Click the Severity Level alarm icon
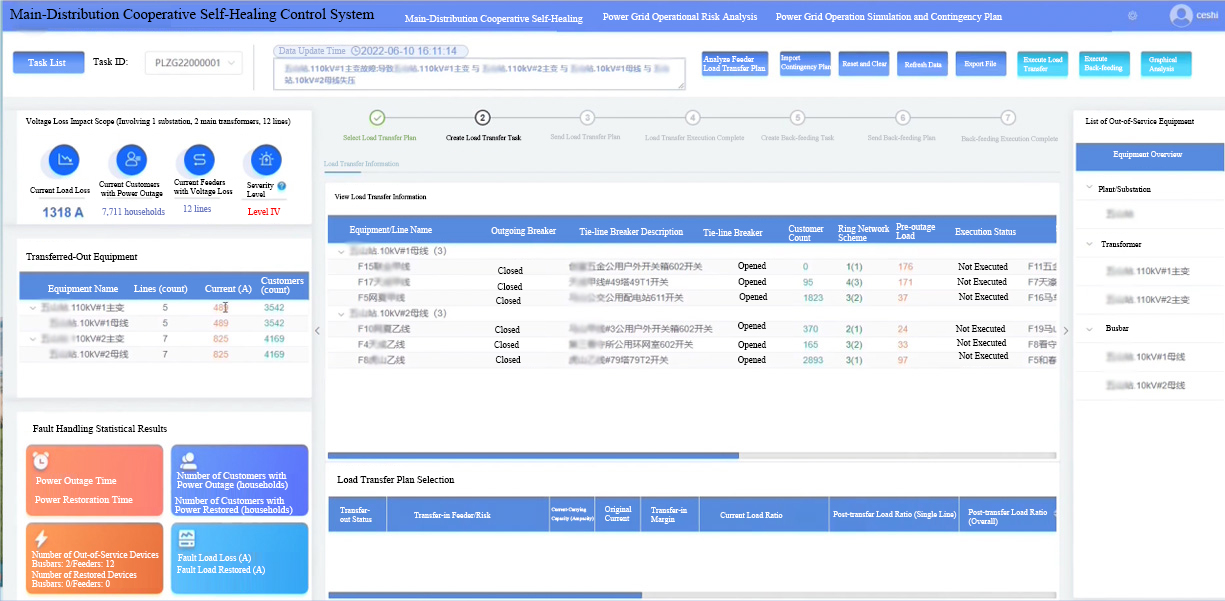Viewport: 1225px width, 601px height. [x=265, y=160]
